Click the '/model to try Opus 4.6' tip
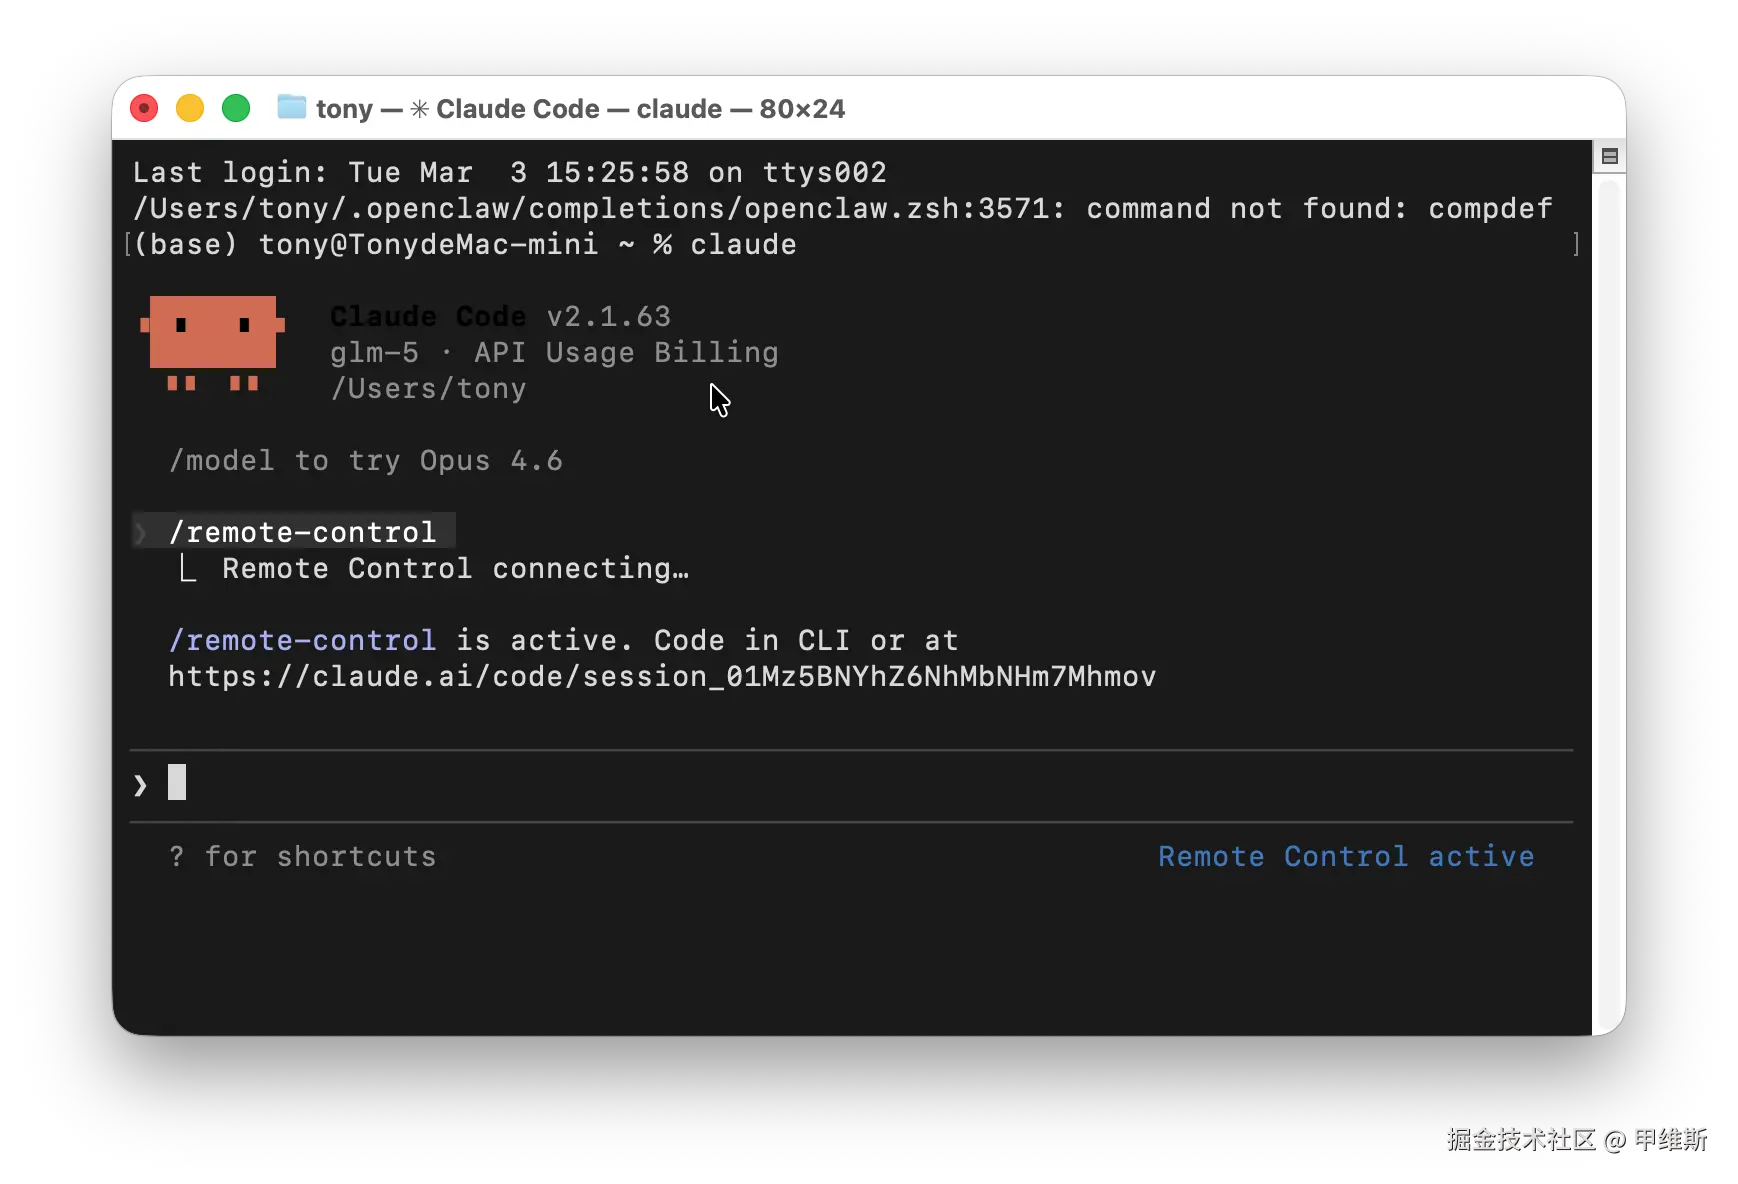This screenshot has height=1184, width=1738. (366, 461)
